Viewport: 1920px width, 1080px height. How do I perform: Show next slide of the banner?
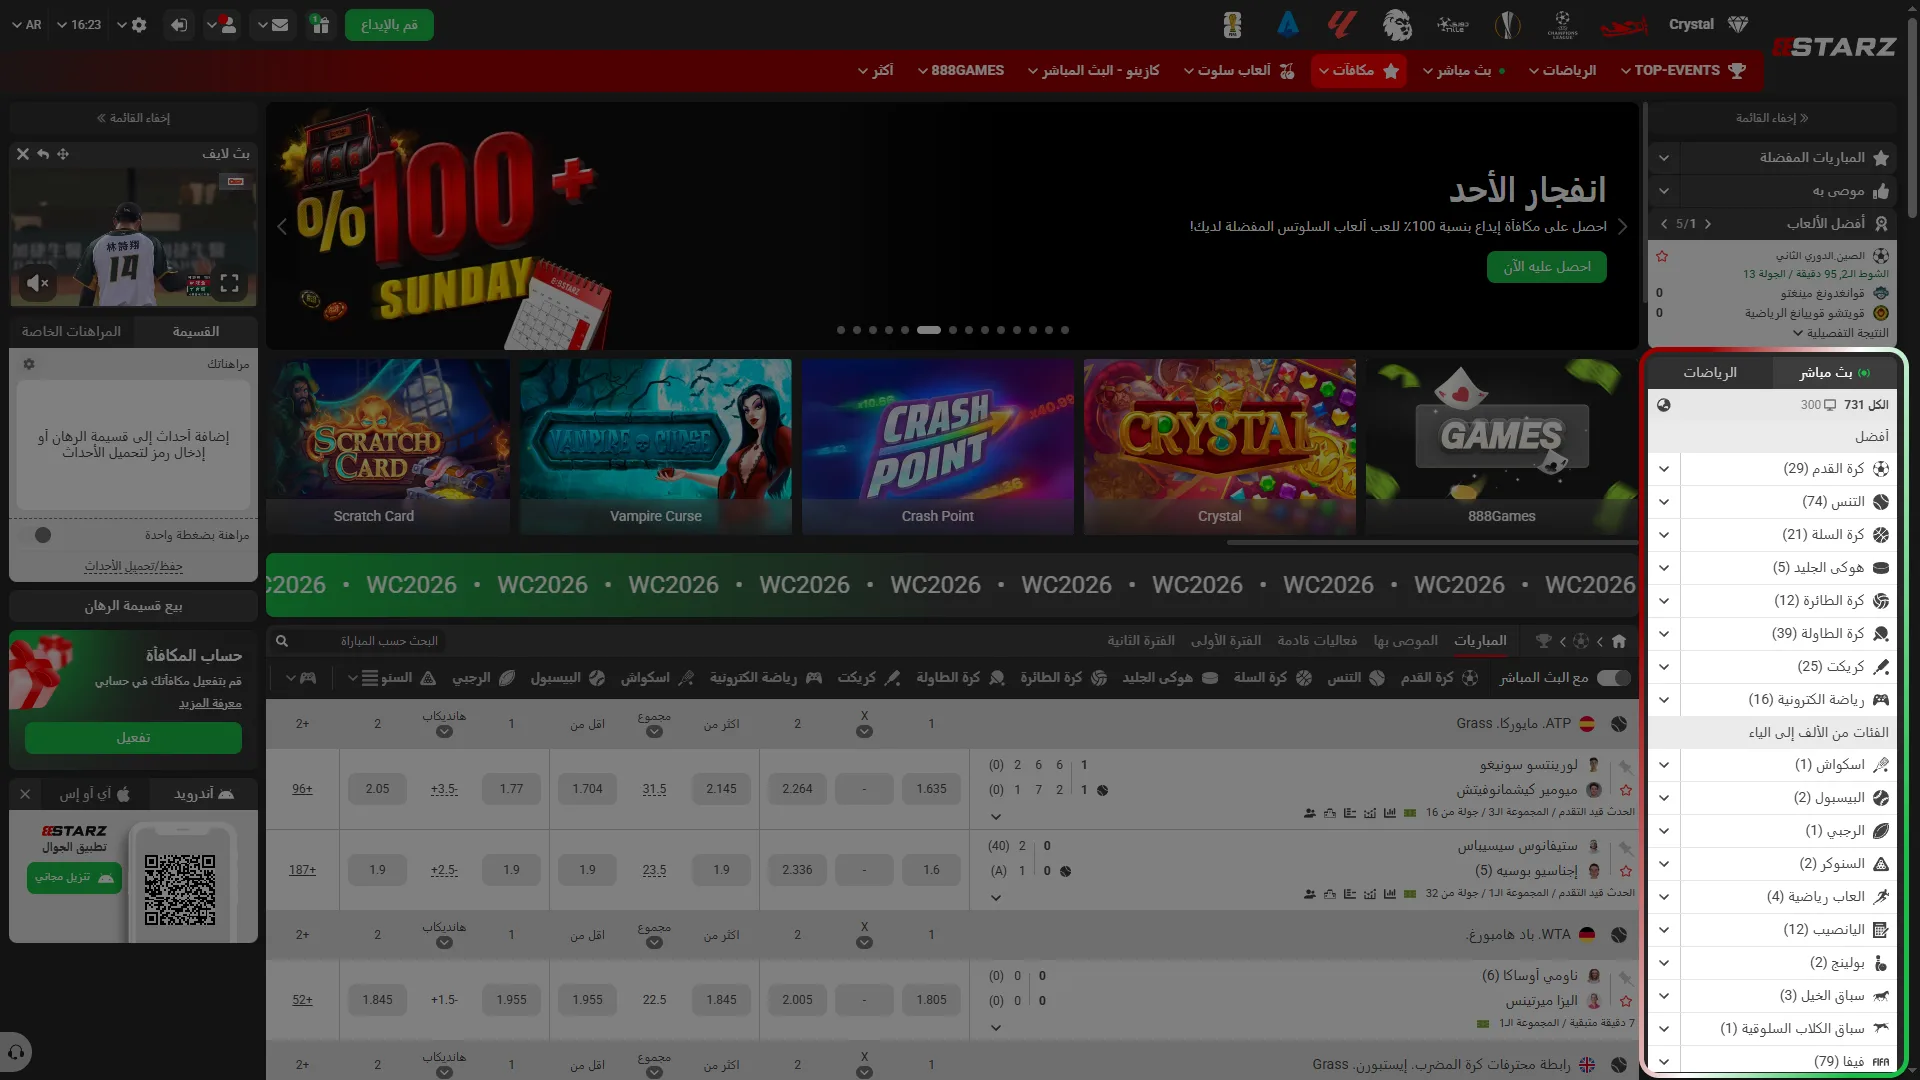click(1623, 227)
